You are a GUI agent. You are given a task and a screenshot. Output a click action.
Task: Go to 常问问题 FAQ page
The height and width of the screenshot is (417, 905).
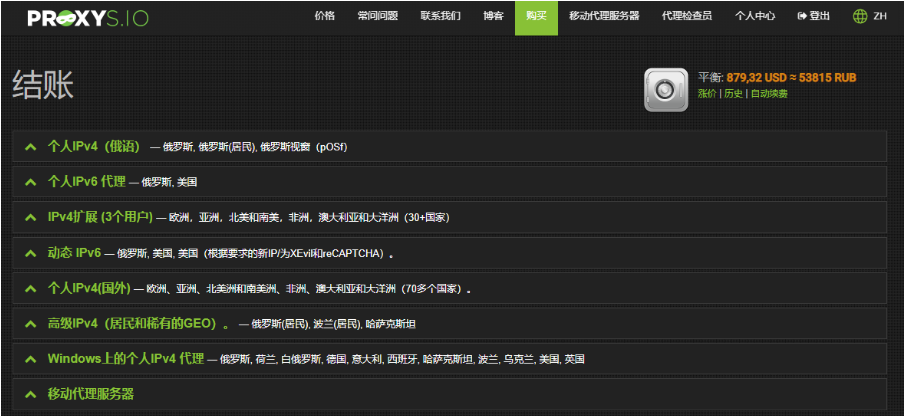(x=378, y=16)
